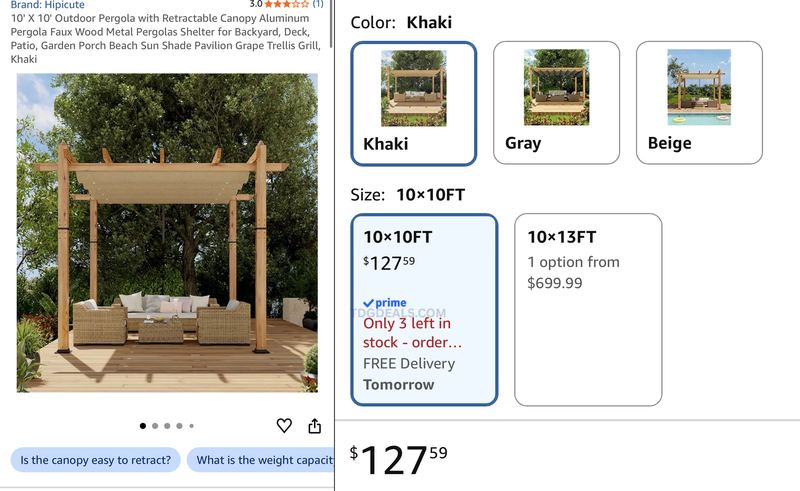800x491 pixels.
Task: Click the Gray pergola thumbnail image
Action: [x=557, y=87]
